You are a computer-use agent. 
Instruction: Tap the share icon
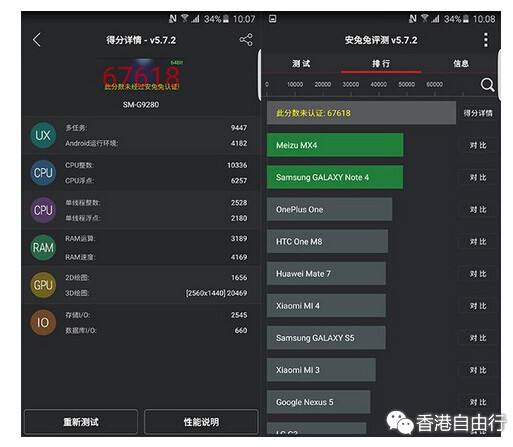[x=246, y=40]
